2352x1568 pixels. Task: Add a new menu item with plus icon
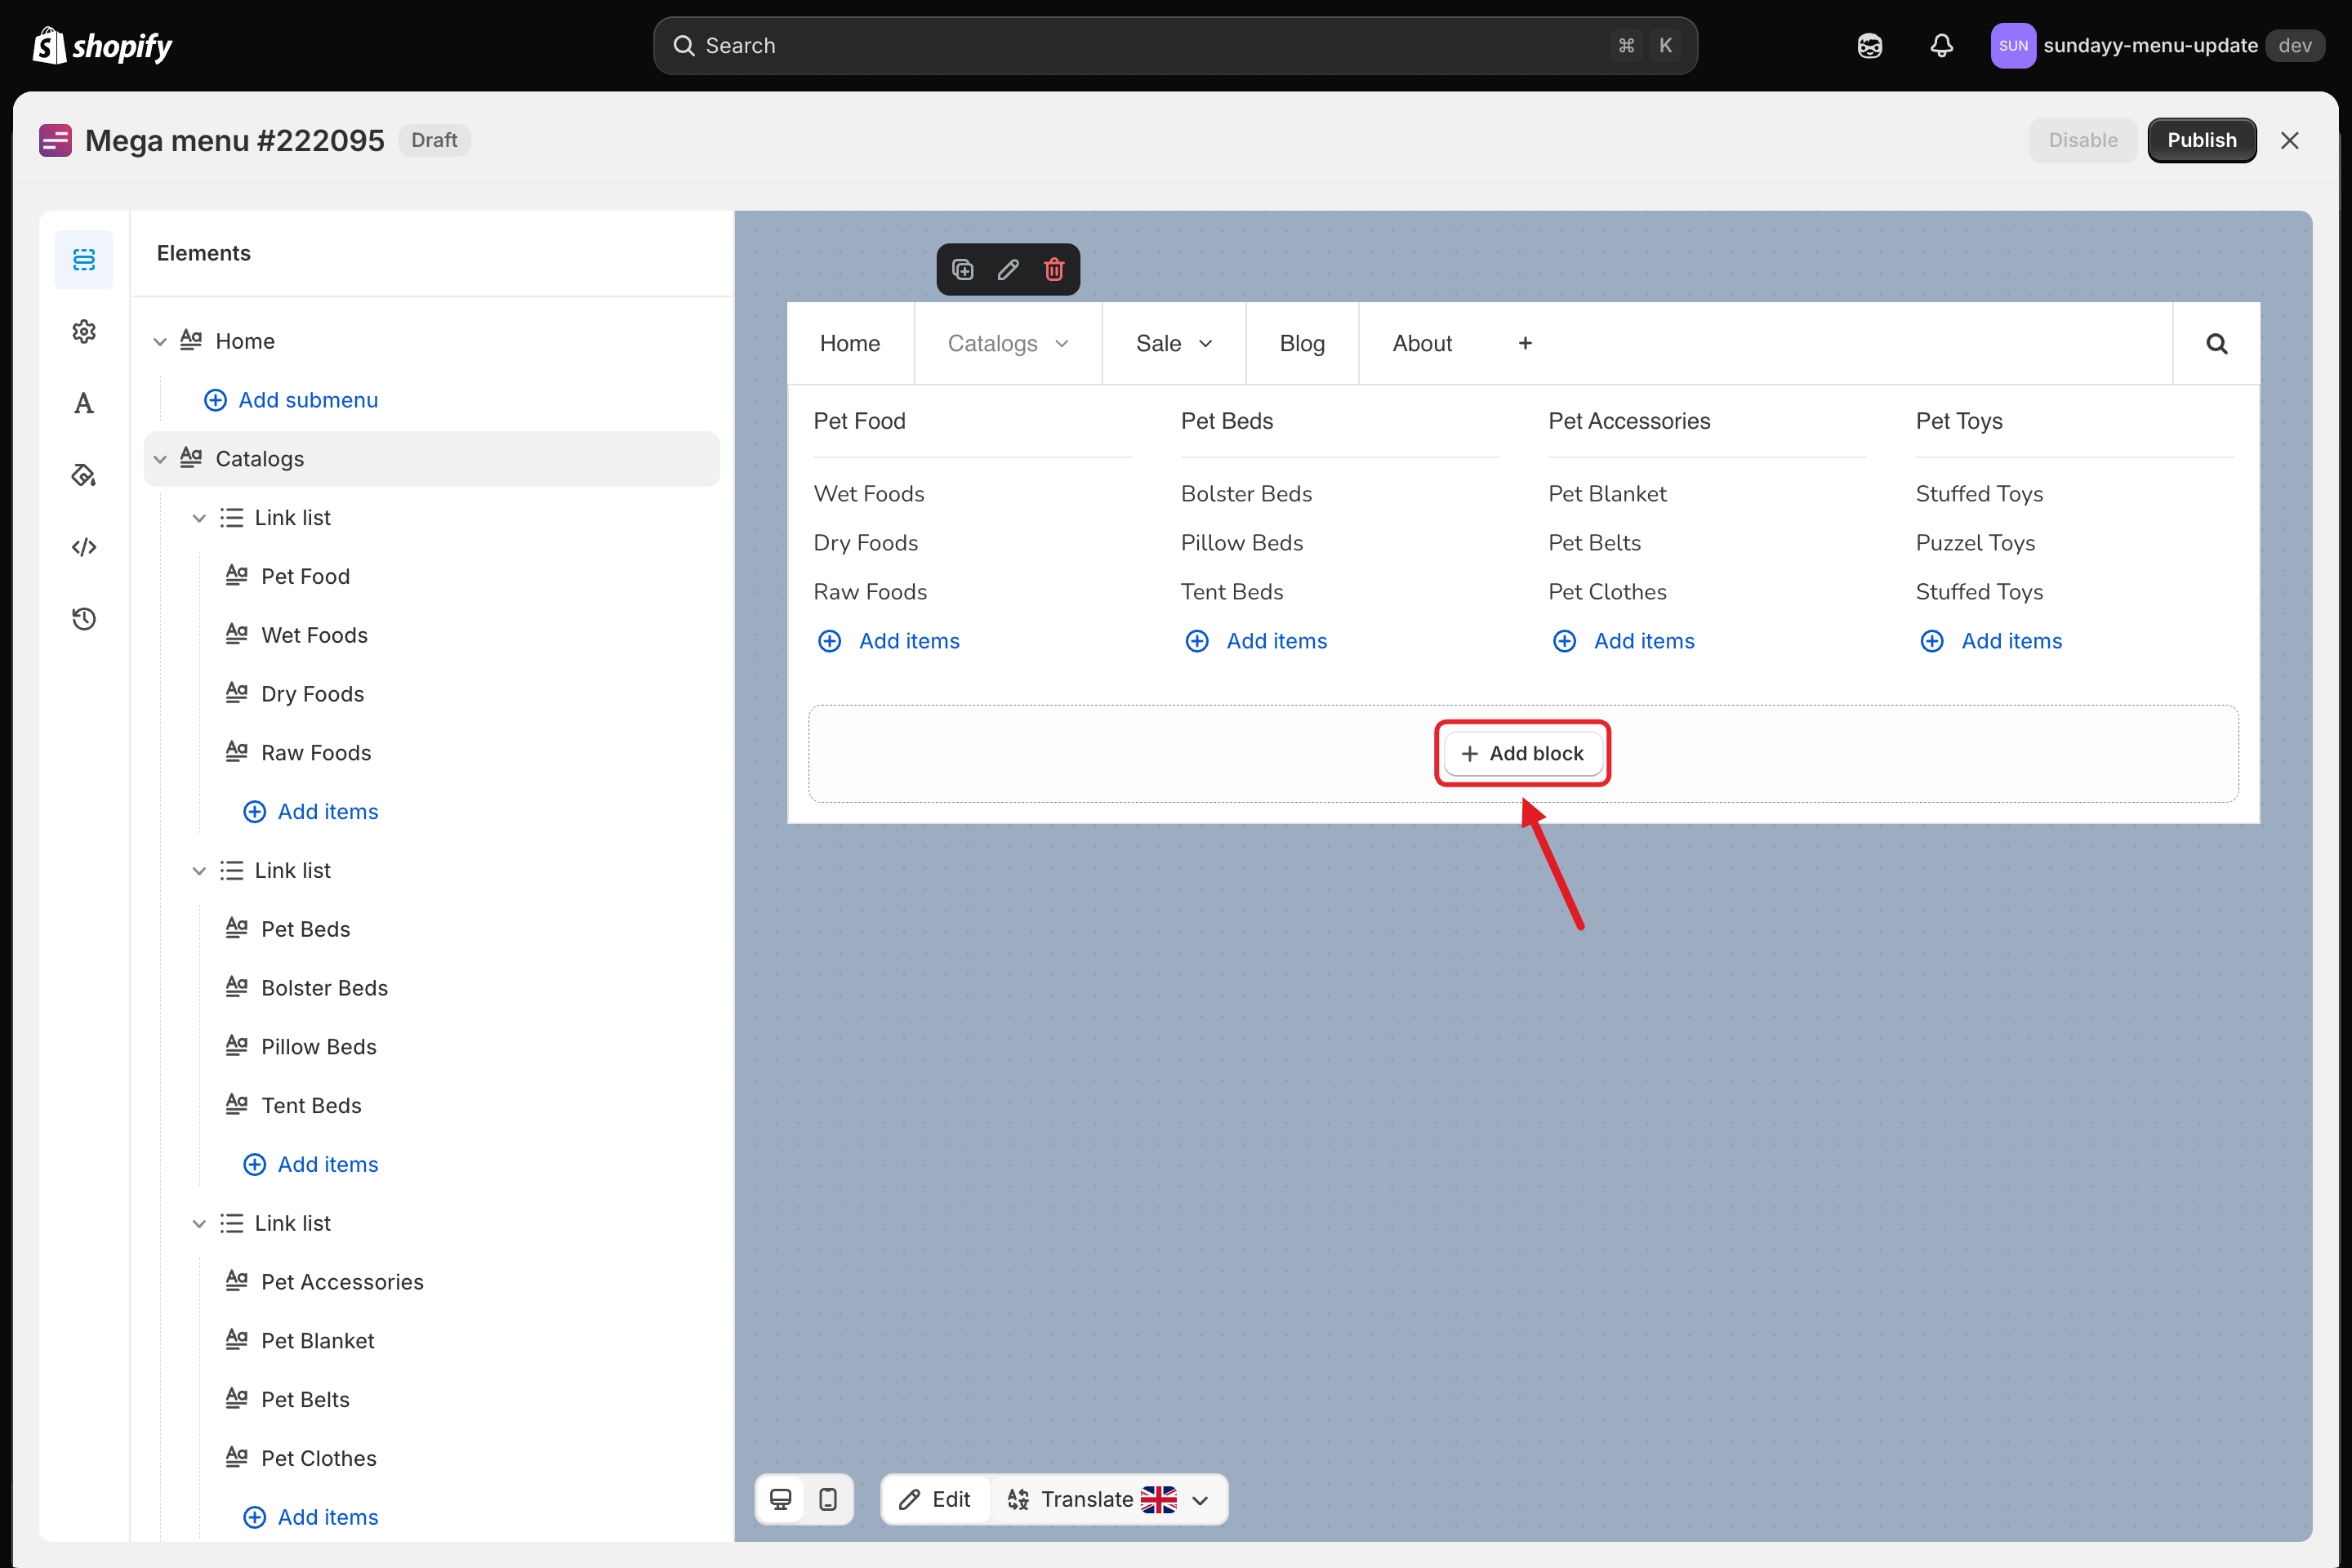(1525, 343)
